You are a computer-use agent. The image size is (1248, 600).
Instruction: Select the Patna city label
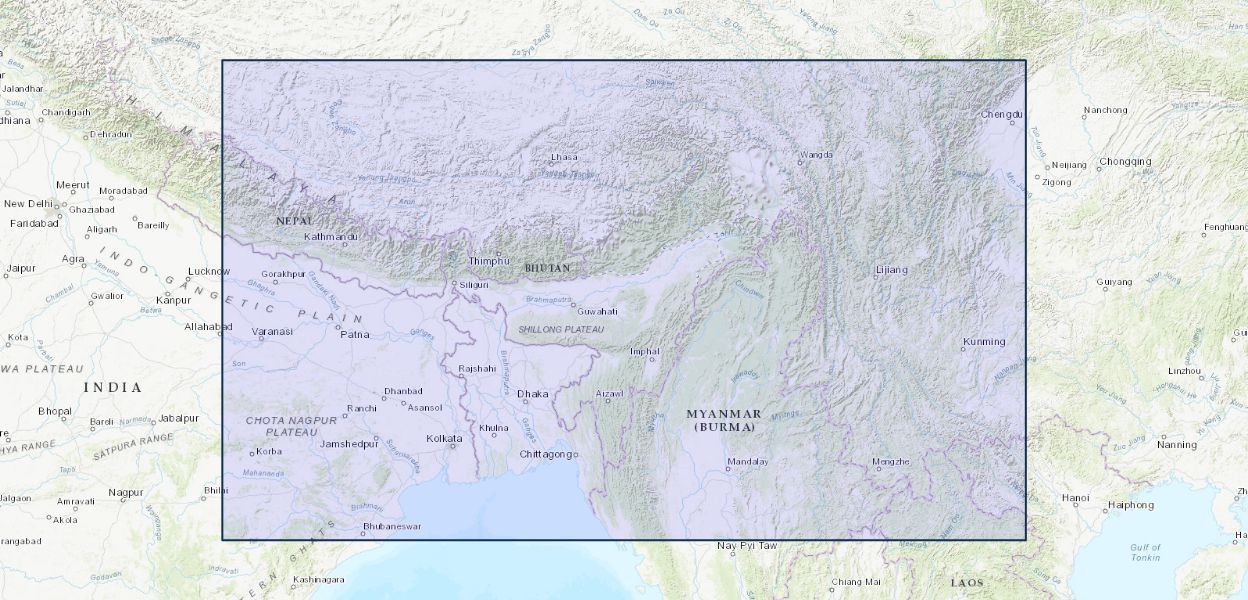pos(355,334)
